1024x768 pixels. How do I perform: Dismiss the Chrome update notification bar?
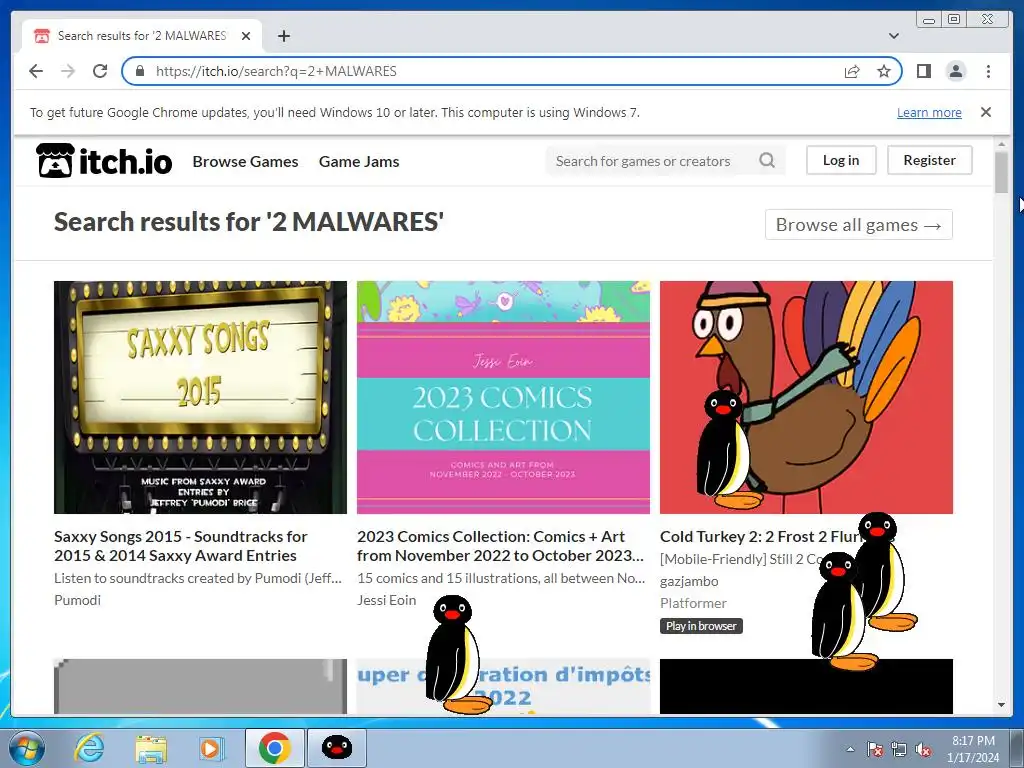(986, 112)
